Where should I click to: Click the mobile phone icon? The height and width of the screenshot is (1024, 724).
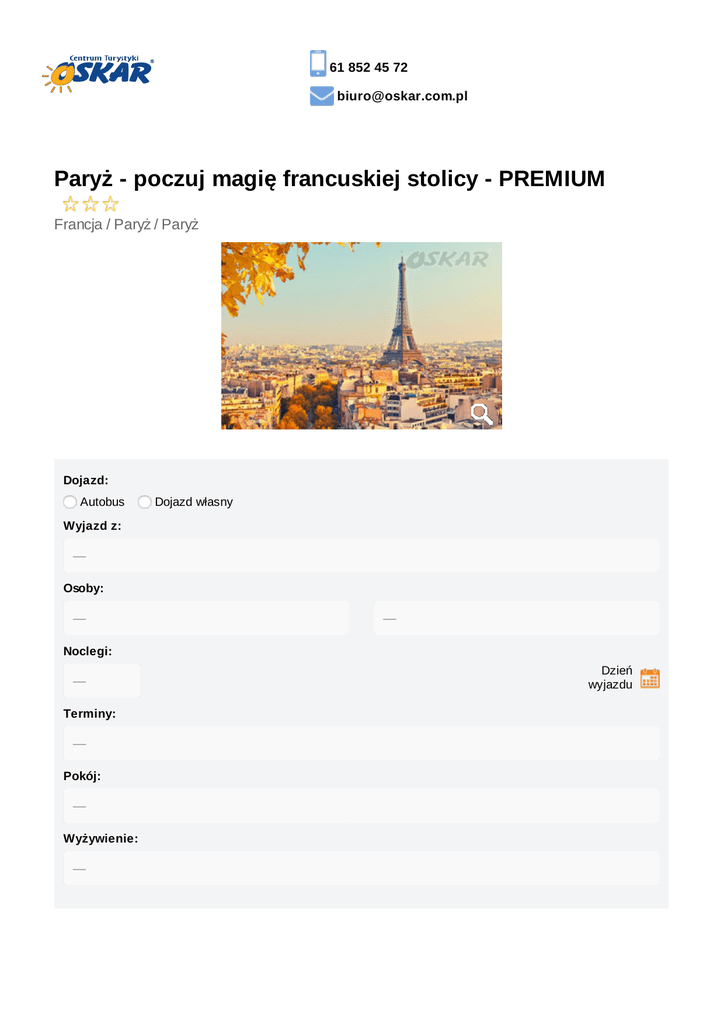tap(318, 63)
